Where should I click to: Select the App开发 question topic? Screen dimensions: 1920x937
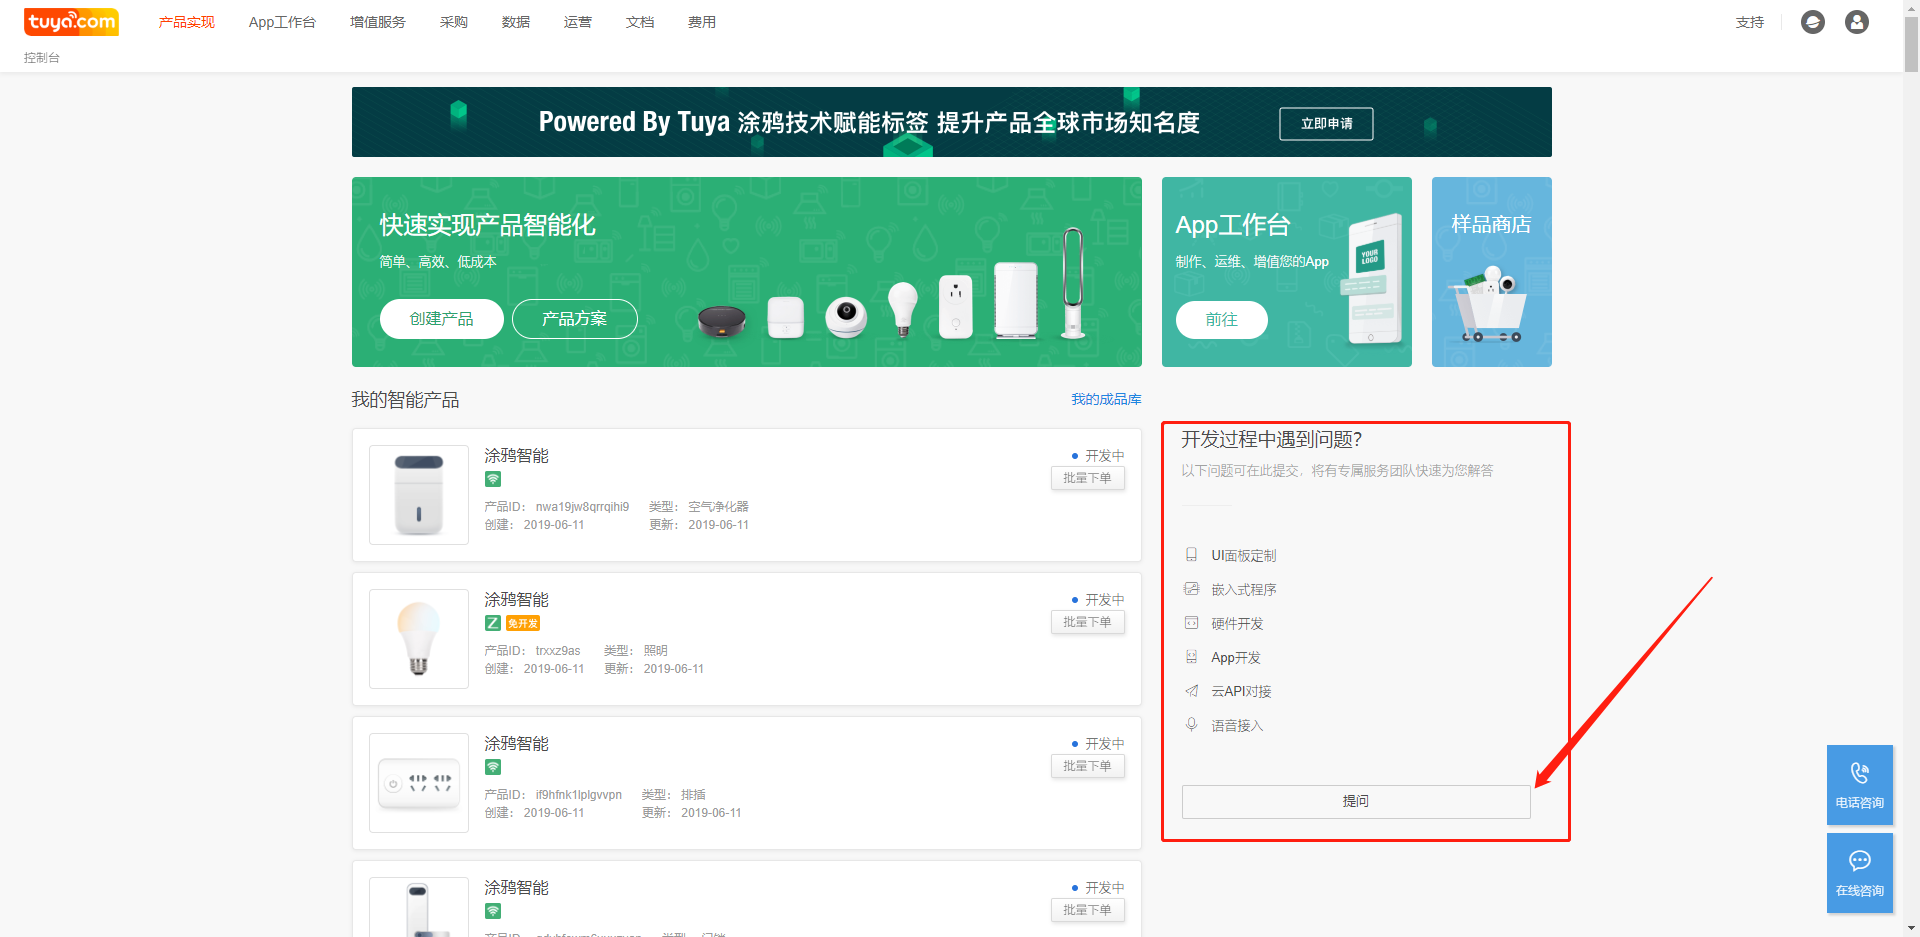[x=1236, y=658]
